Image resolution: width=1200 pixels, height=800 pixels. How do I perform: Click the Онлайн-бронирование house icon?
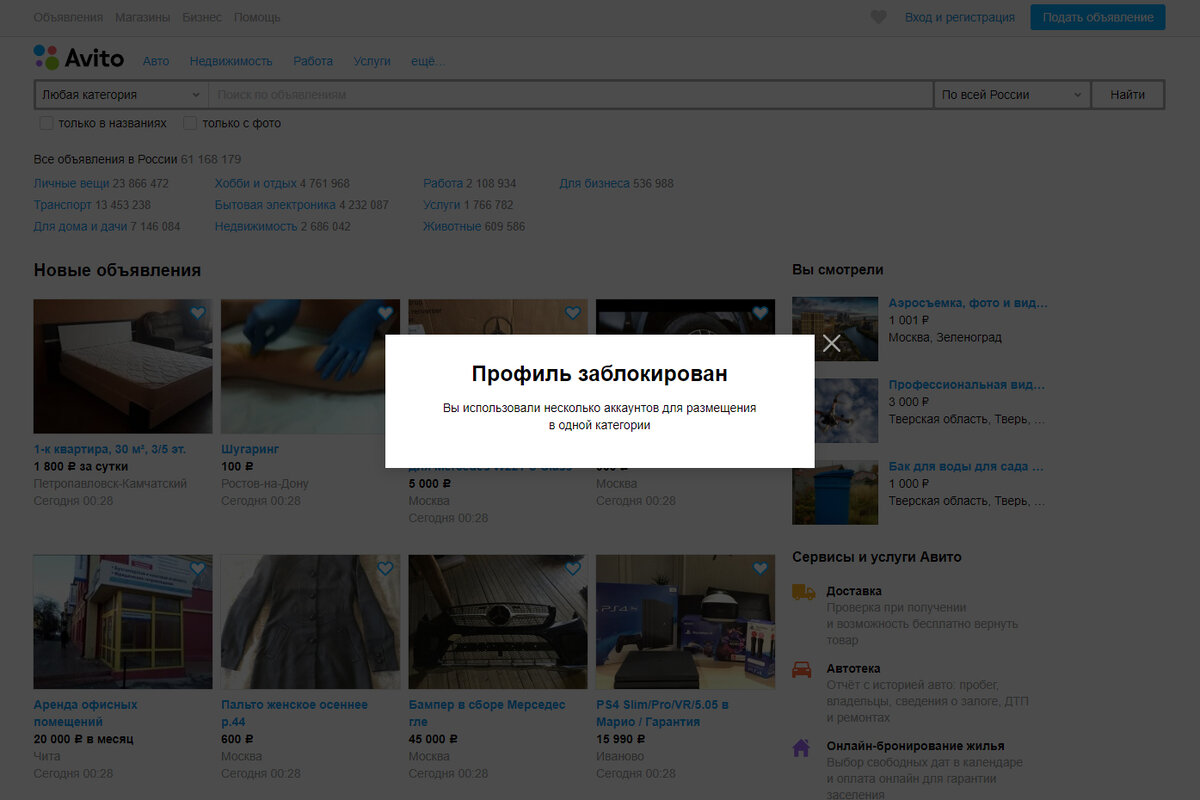click(x=801, y=747)
